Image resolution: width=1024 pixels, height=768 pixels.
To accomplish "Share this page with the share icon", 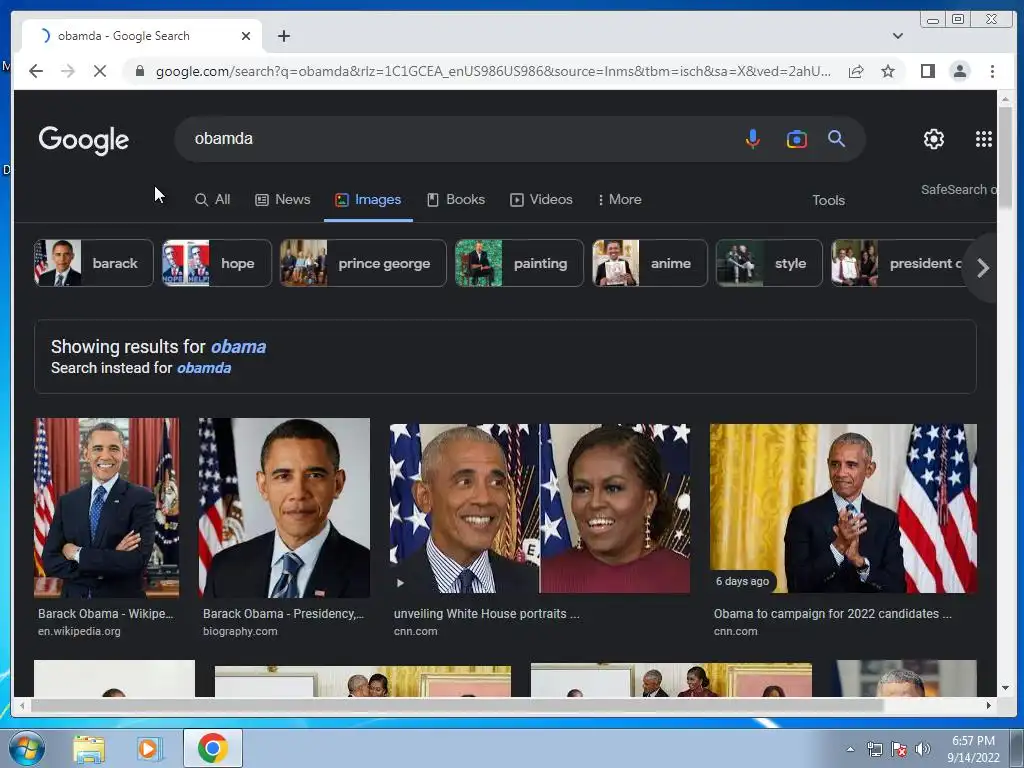I will [856, 71].
